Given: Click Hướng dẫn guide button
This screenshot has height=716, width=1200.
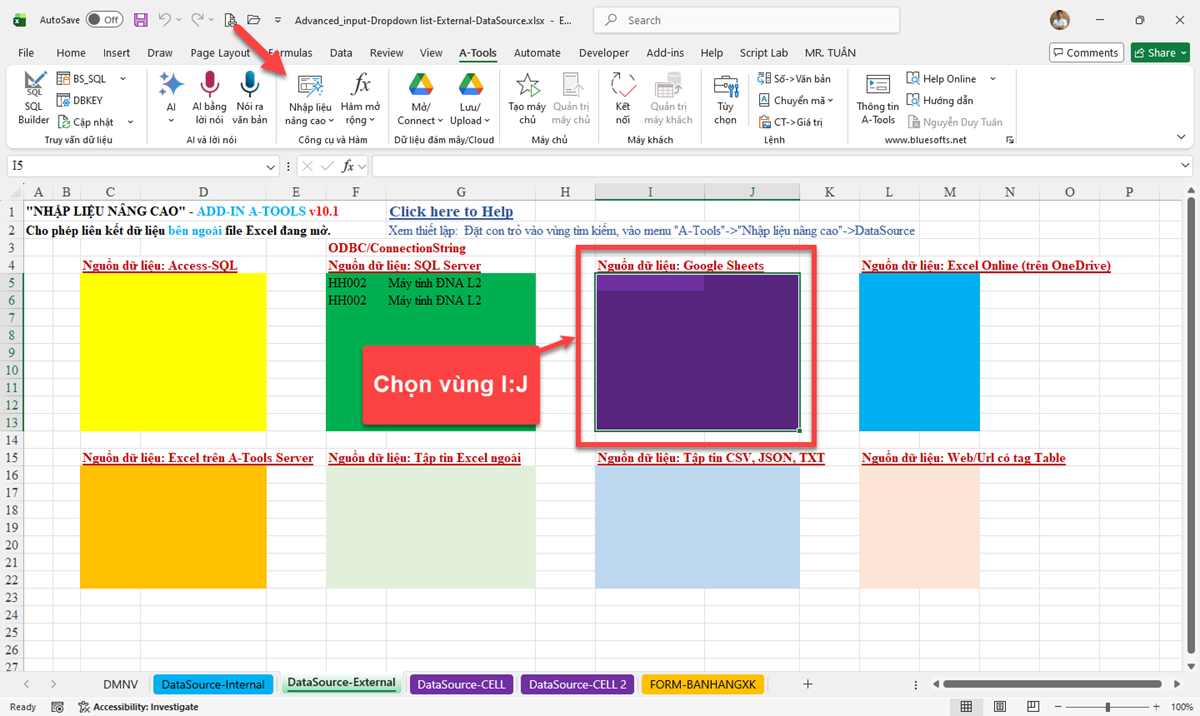Looking at the screenshot, I should (x=940, y=100).
